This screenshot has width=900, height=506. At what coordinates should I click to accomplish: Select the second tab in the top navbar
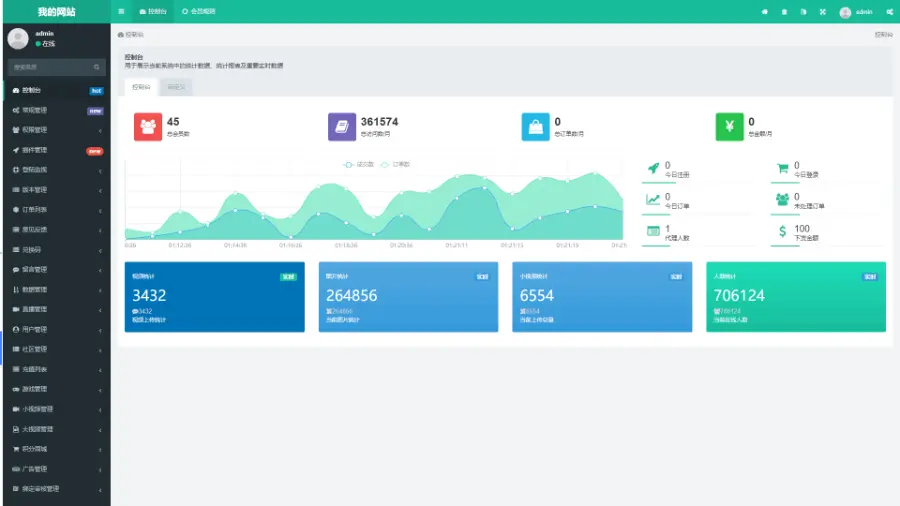pyautogui.click(x=199, y=12)
